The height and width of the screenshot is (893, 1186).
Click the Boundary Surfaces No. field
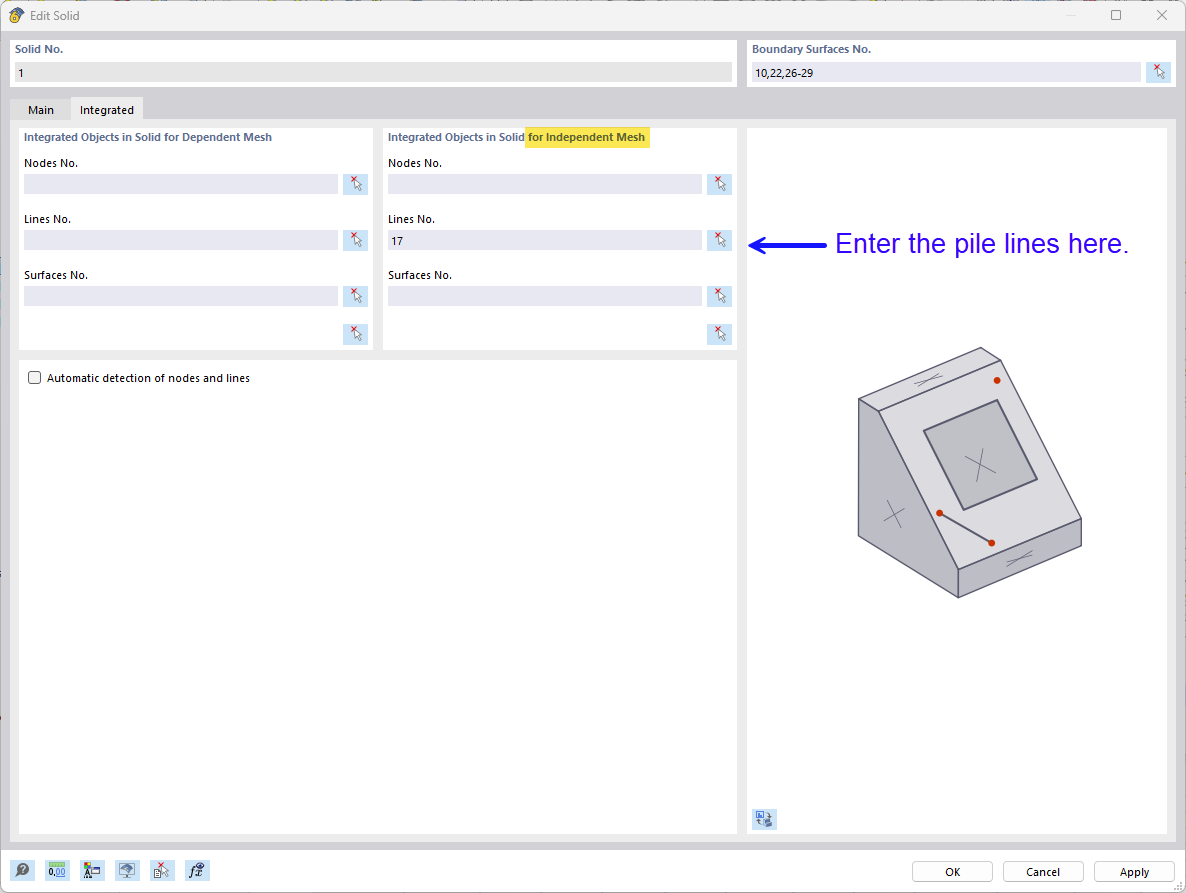pos(945,71)
